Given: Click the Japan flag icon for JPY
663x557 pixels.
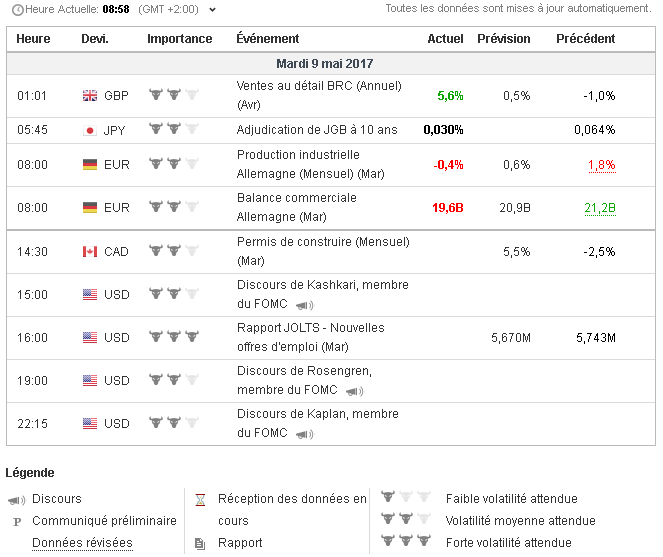Looking at the screenshot, I should click(90, 130).
